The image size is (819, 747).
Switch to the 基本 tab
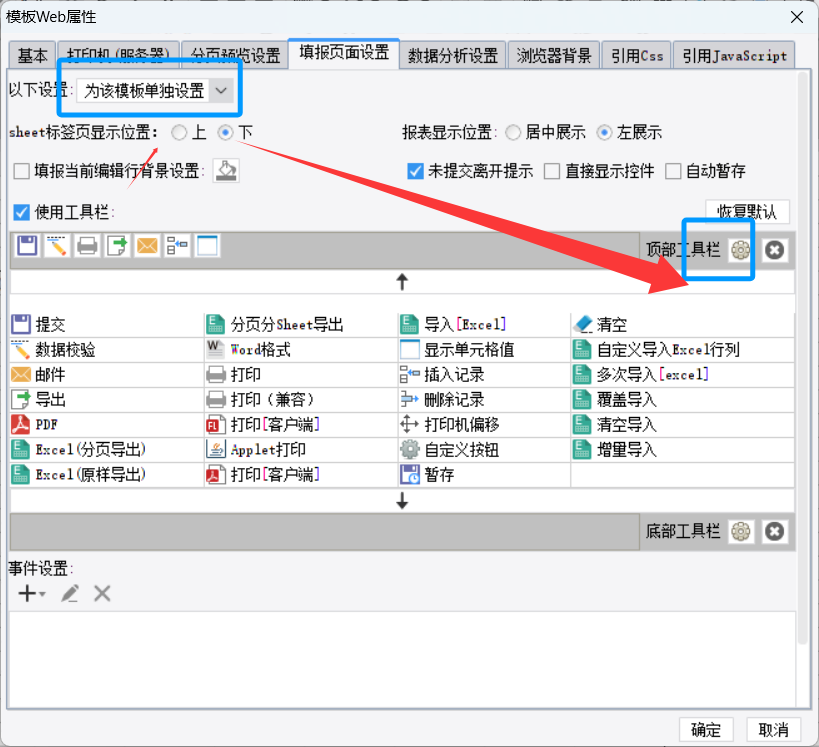[32, 55]
